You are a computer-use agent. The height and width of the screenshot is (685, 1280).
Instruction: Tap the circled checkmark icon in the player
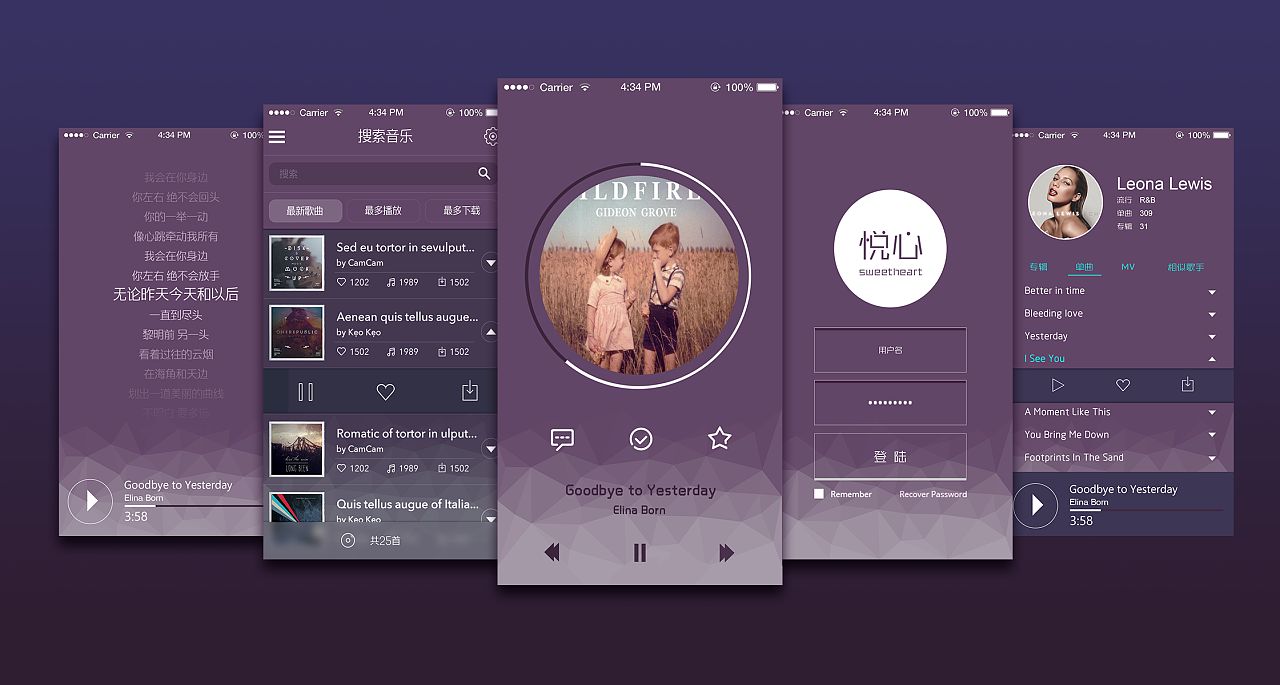point(641,439)
